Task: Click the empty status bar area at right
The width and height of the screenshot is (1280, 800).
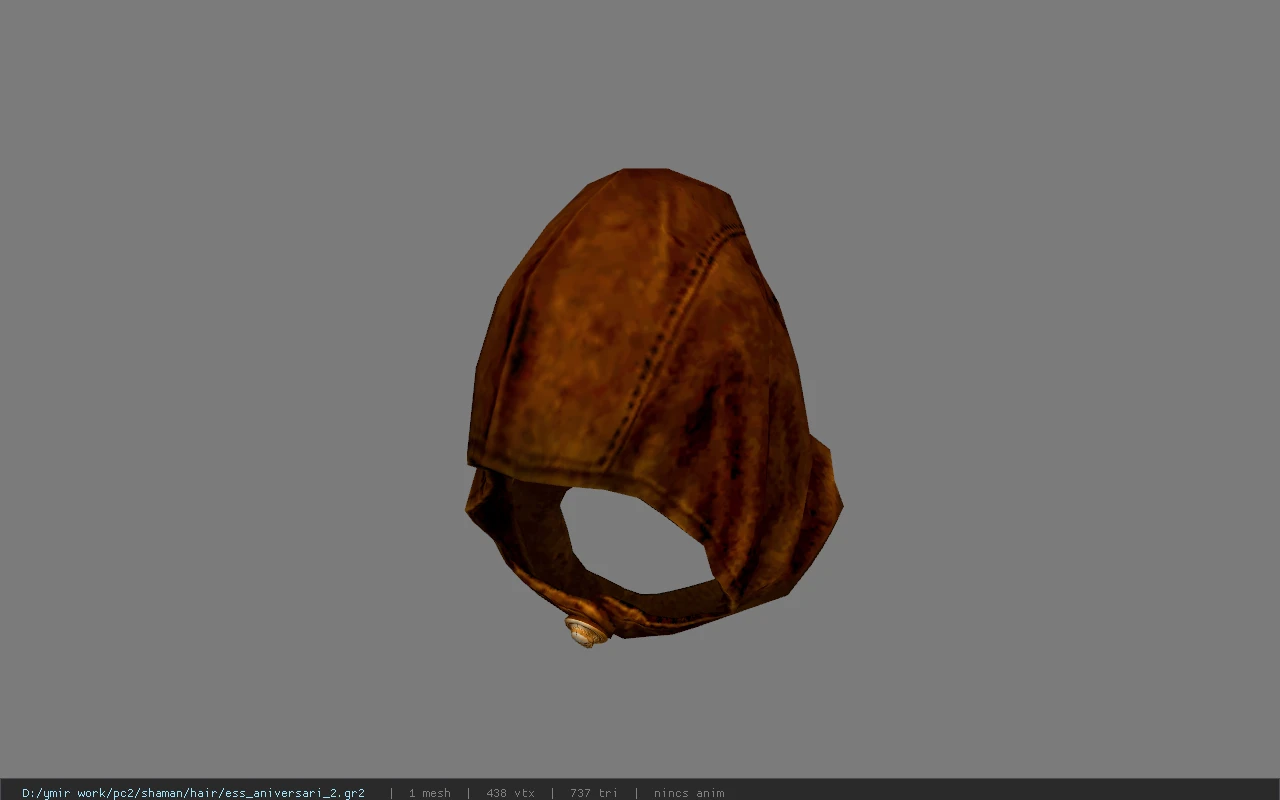Action: pyautogui.click(x=1000, y=790)
